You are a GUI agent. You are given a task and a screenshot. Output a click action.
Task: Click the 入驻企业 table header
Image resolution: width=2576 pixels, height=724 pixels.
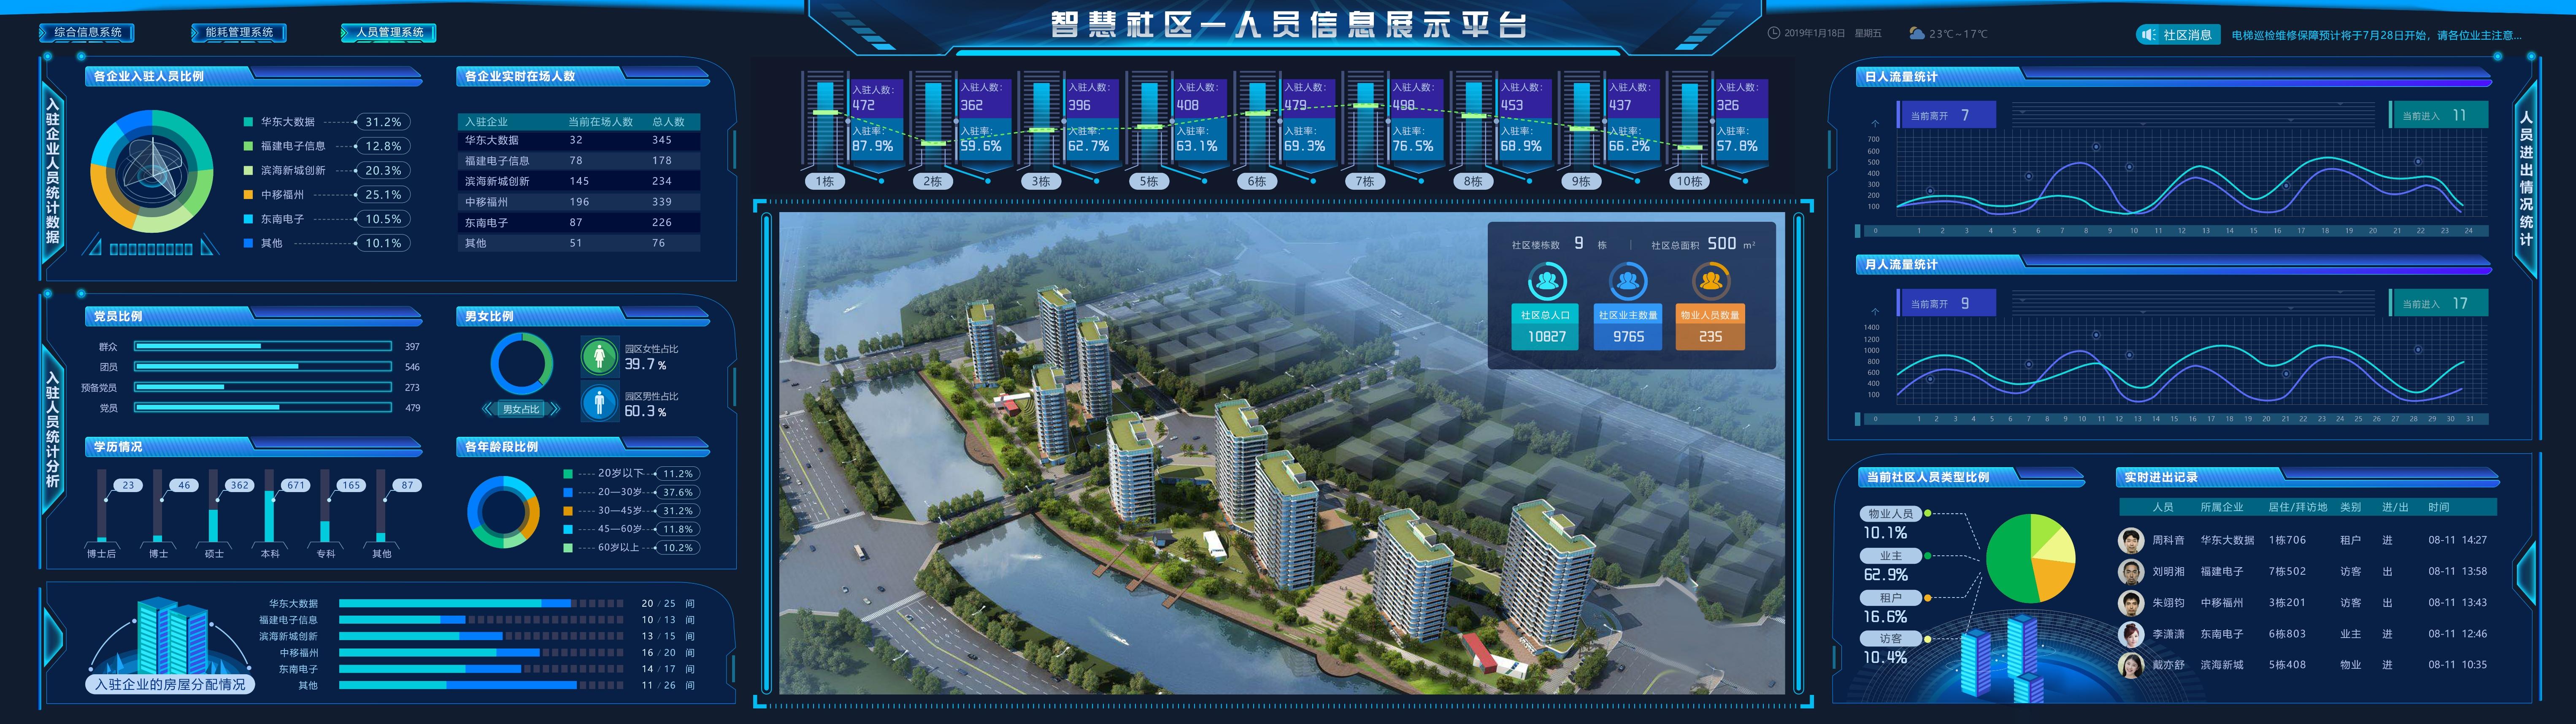coord(486,122)
